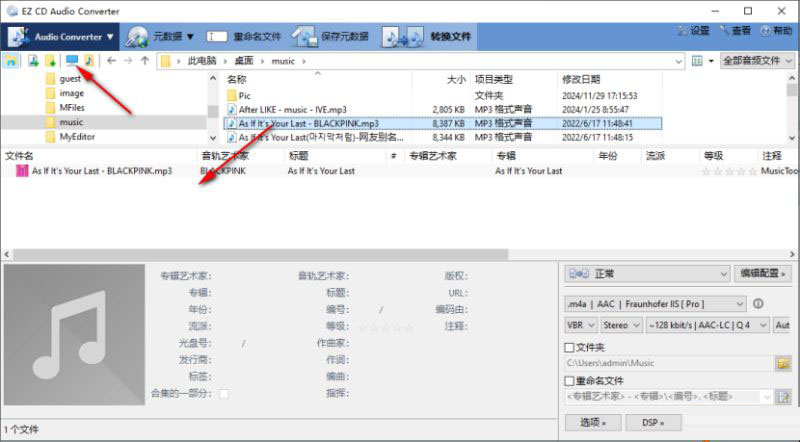
Task: Click the folder tree down scroll arrow
Action: point(213,137)
